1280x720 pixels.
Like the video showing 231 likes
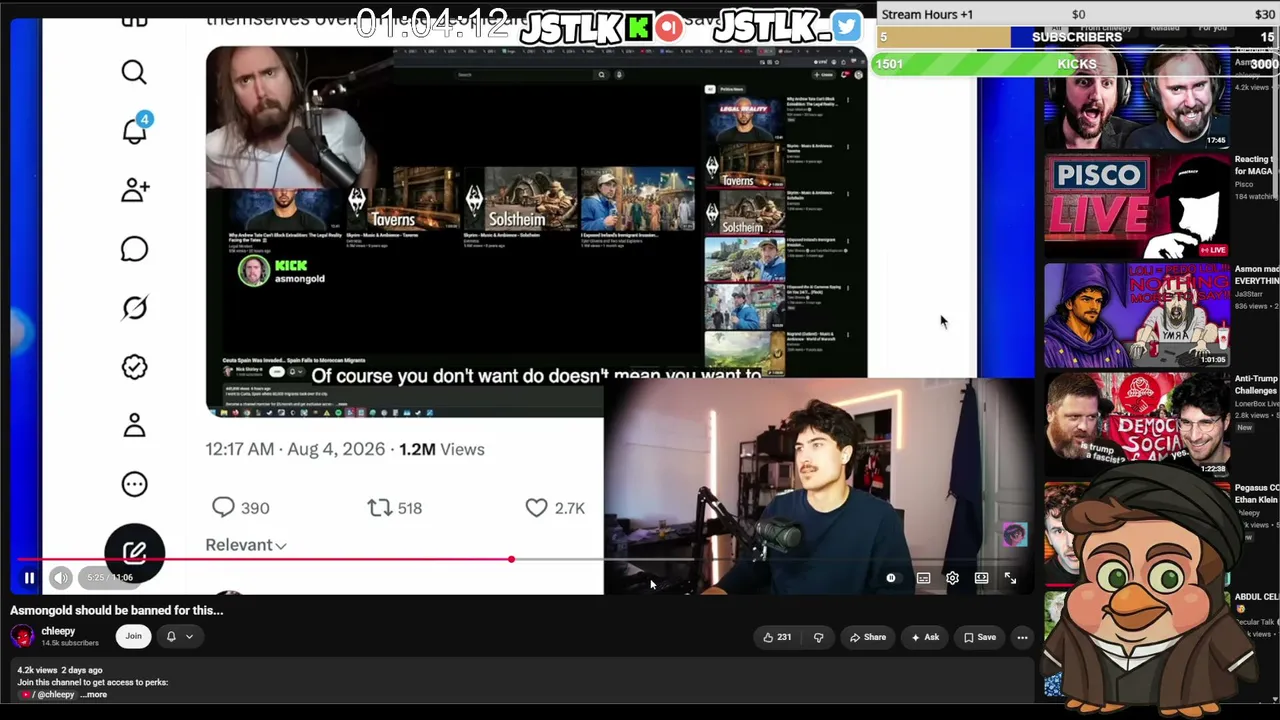(776, 637)
